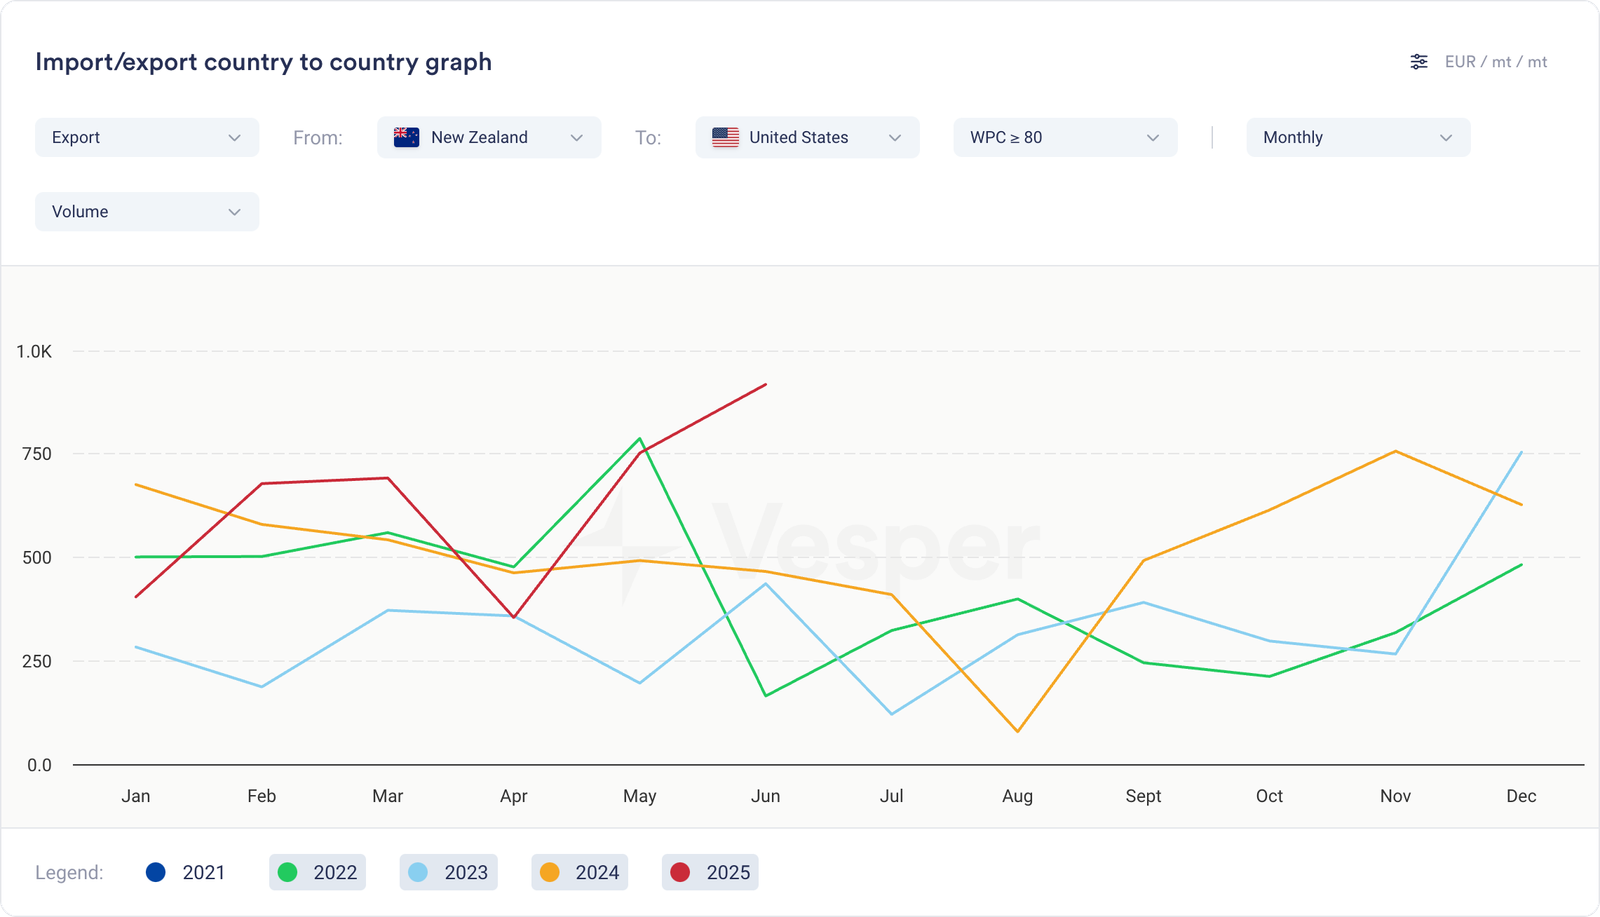
Task: Click the dark blue 2021 color dot
Action: coord(156,872)
